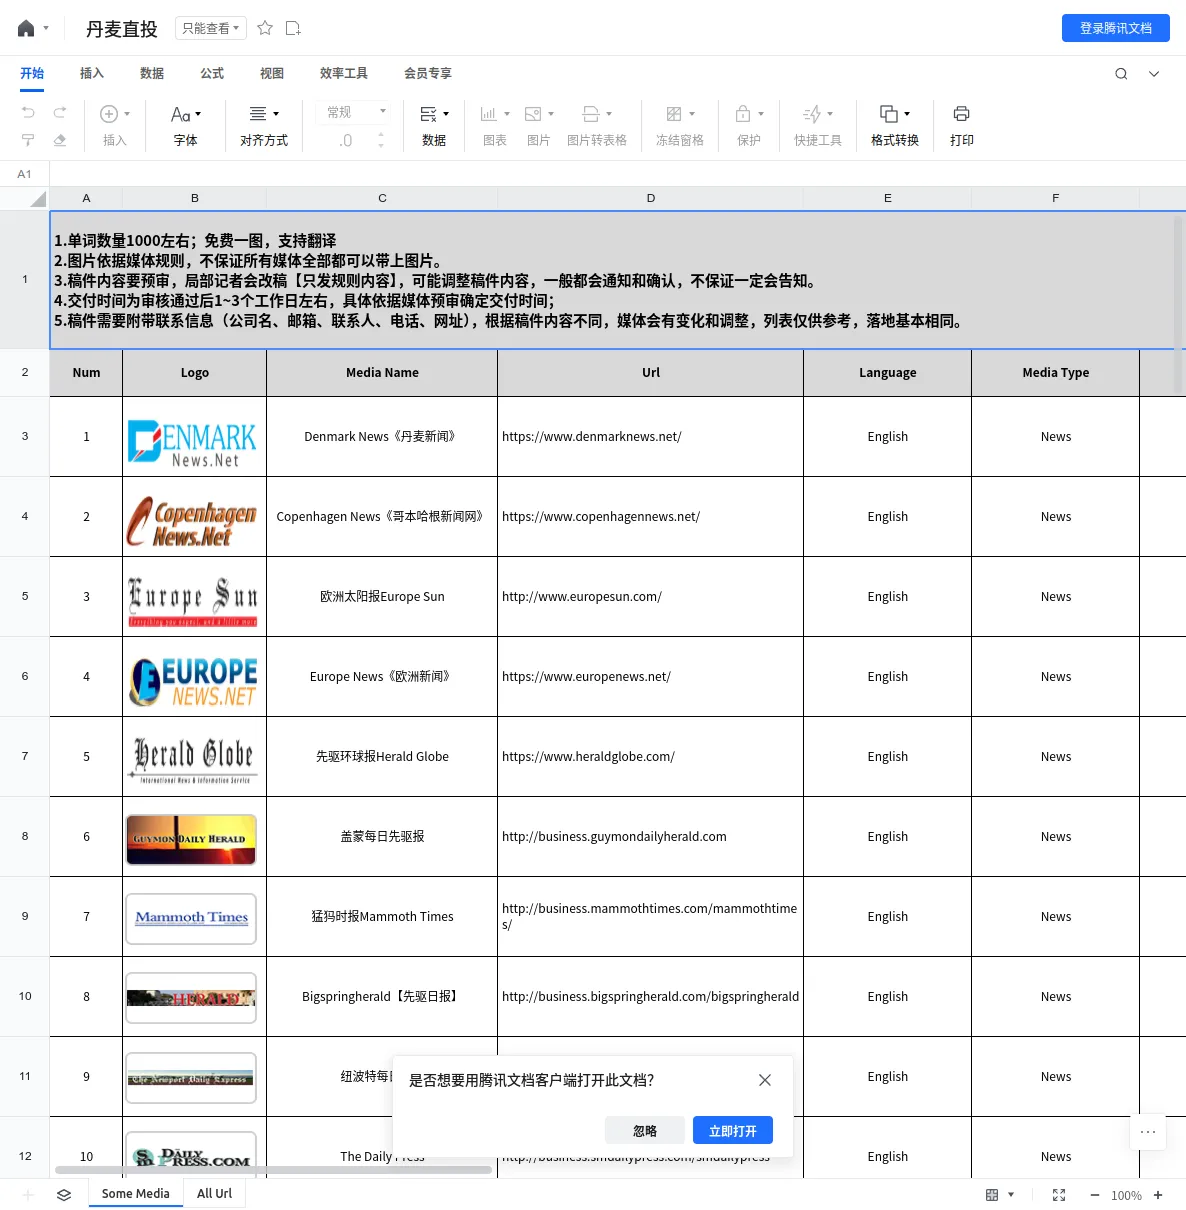Image resolution: width=1186 pixels, height=1210 pixels.
Task: Select row 5 header
Action: (25, 596)
